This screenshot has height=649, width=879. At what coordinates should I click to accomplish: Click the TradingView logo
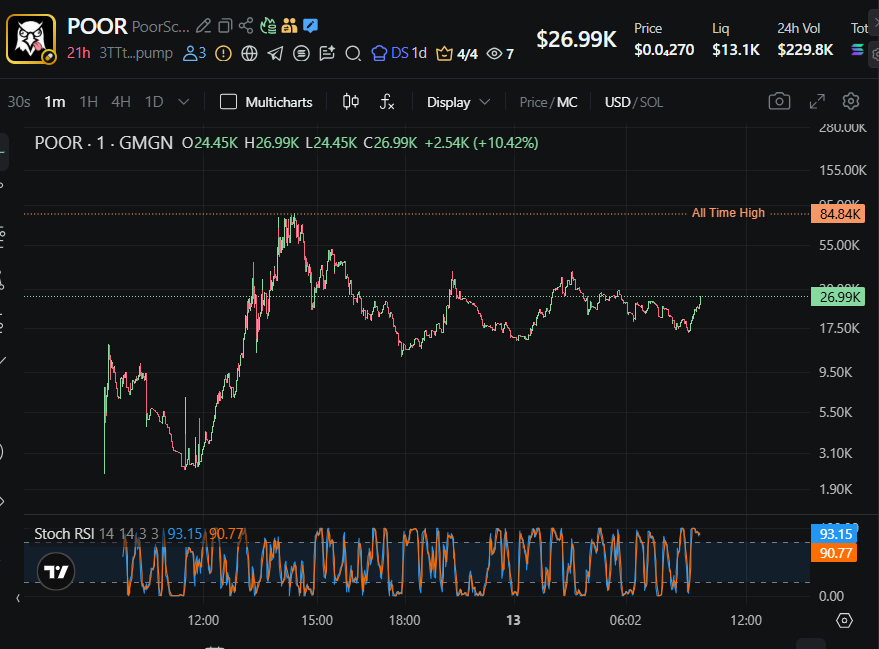point(55,571)
